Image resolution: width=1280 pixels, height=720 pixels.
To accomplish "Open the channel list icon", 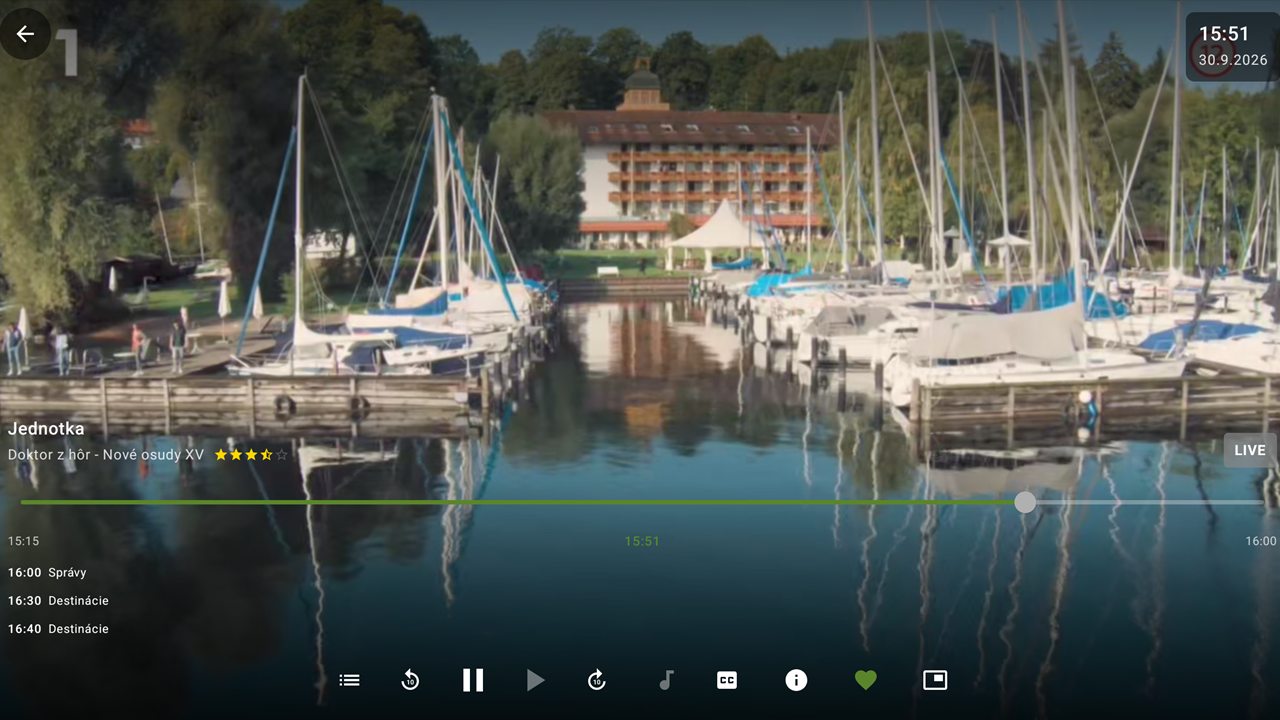I will click(349, 680).
